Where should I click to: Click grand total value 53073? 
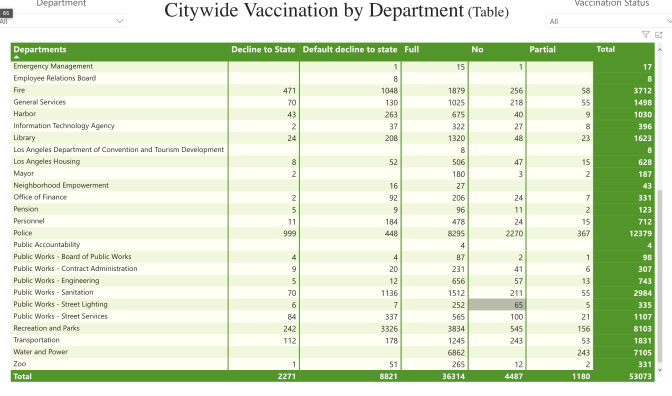coord(640,376)
